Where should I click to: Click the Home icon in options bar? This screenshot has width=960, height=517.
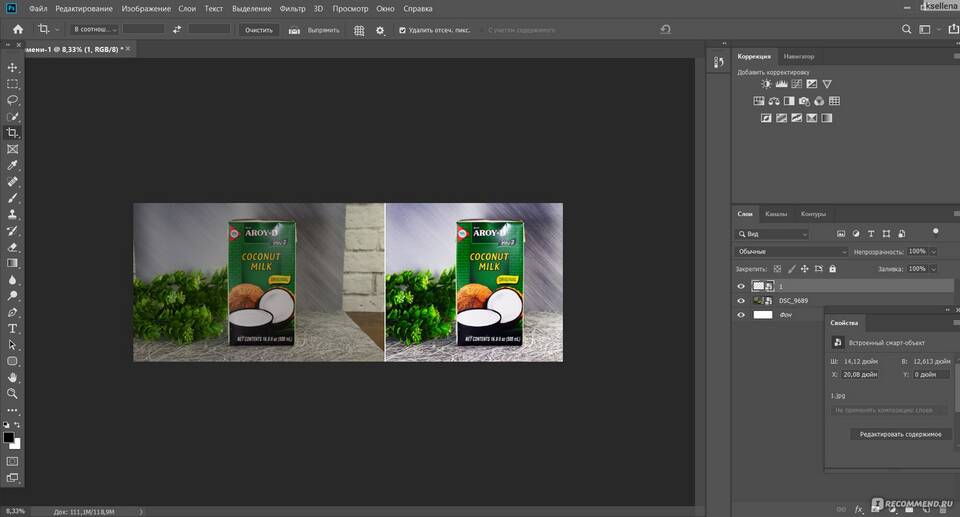18,29
